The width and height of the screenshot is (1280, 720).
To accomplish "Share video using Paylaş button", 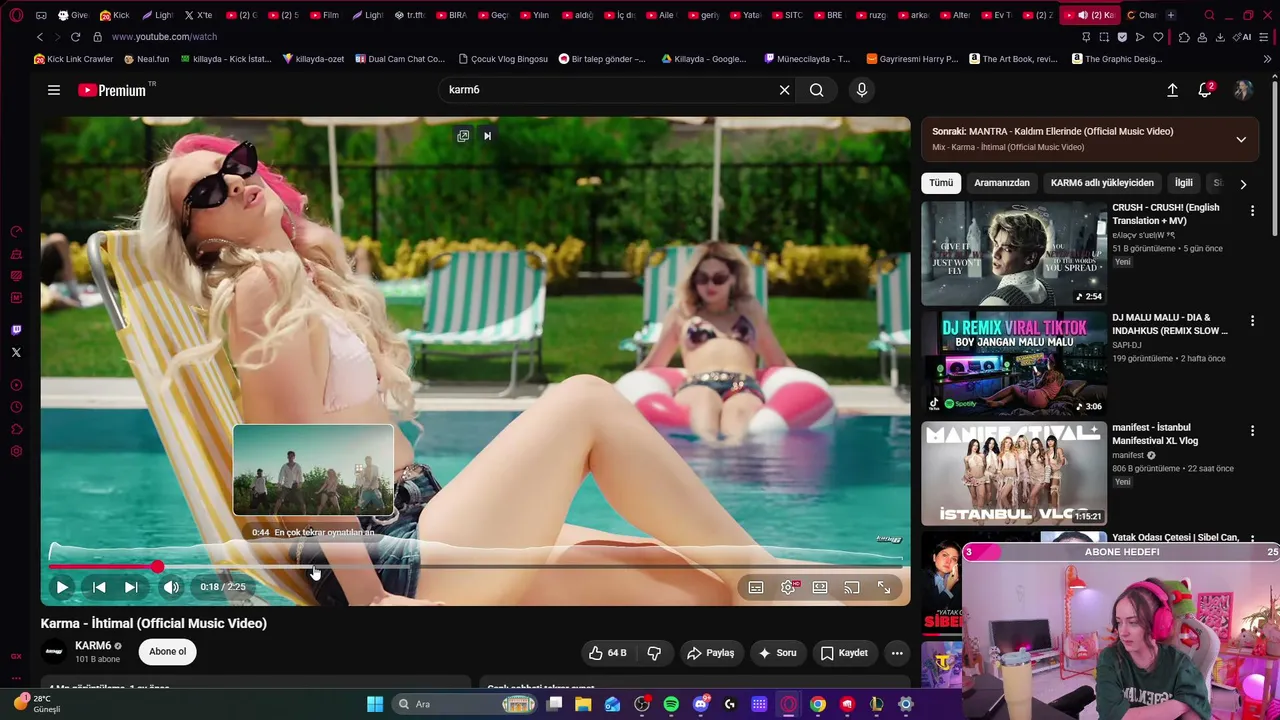I will (711, 653).
